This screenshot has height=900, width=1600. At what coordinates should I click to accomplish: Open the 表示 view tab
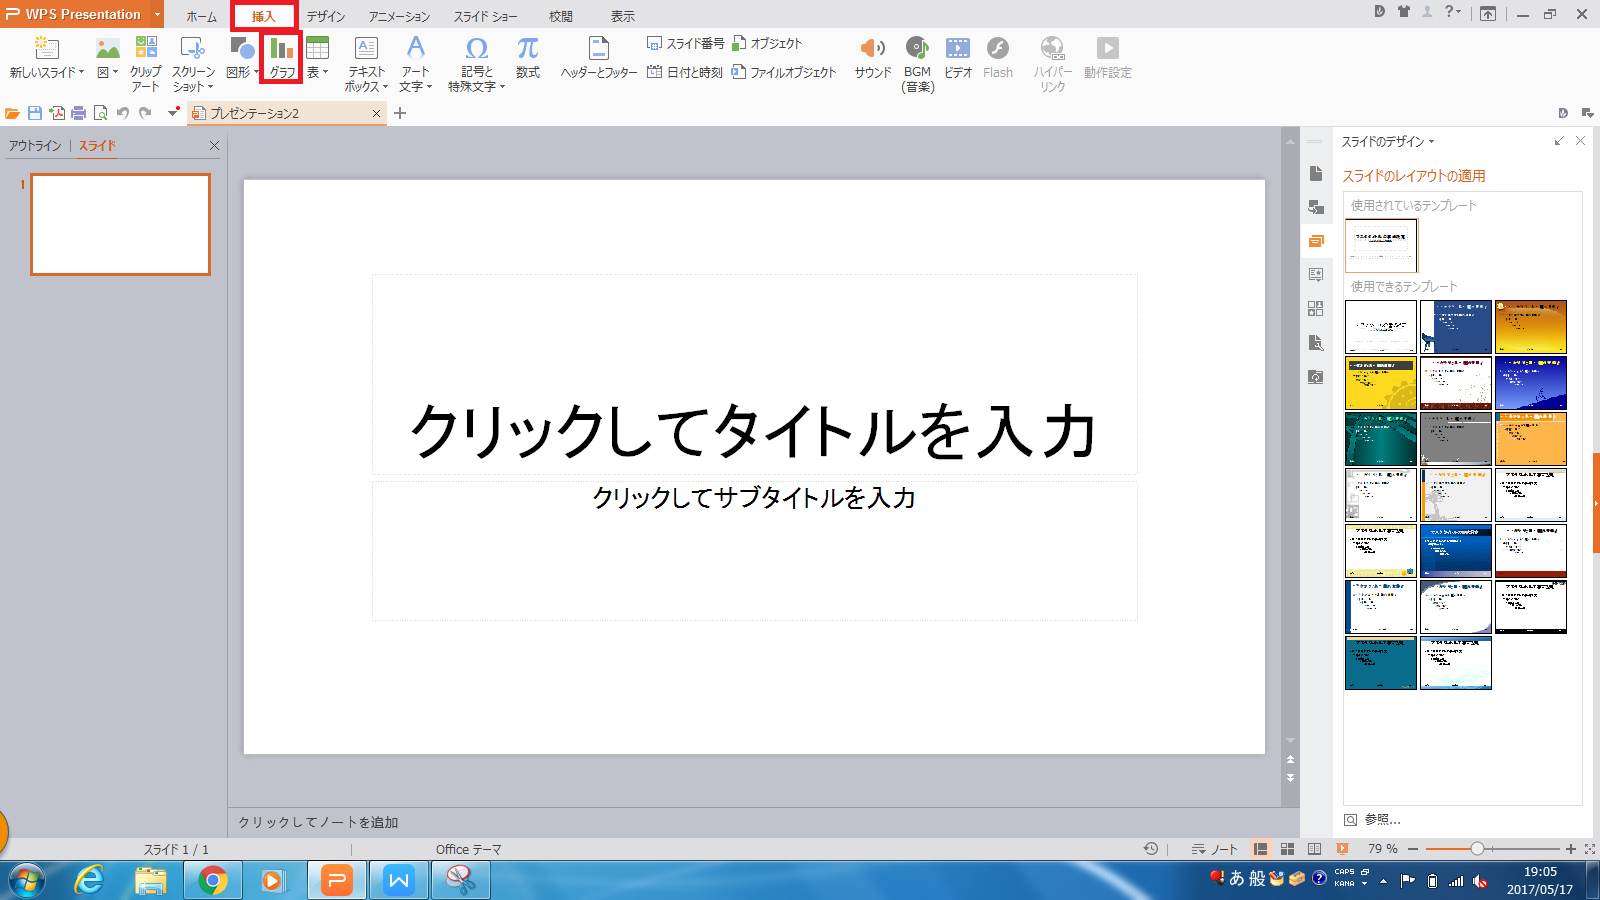623,16
